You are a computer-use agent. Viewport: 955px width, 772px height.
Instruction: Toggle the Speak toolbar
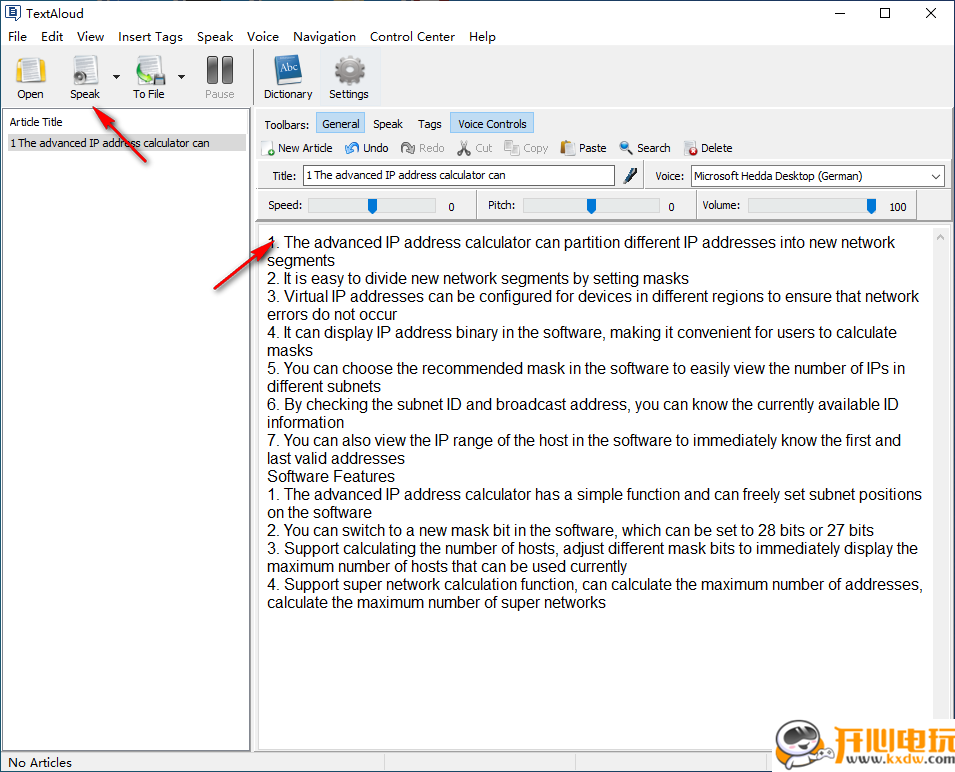388,124
